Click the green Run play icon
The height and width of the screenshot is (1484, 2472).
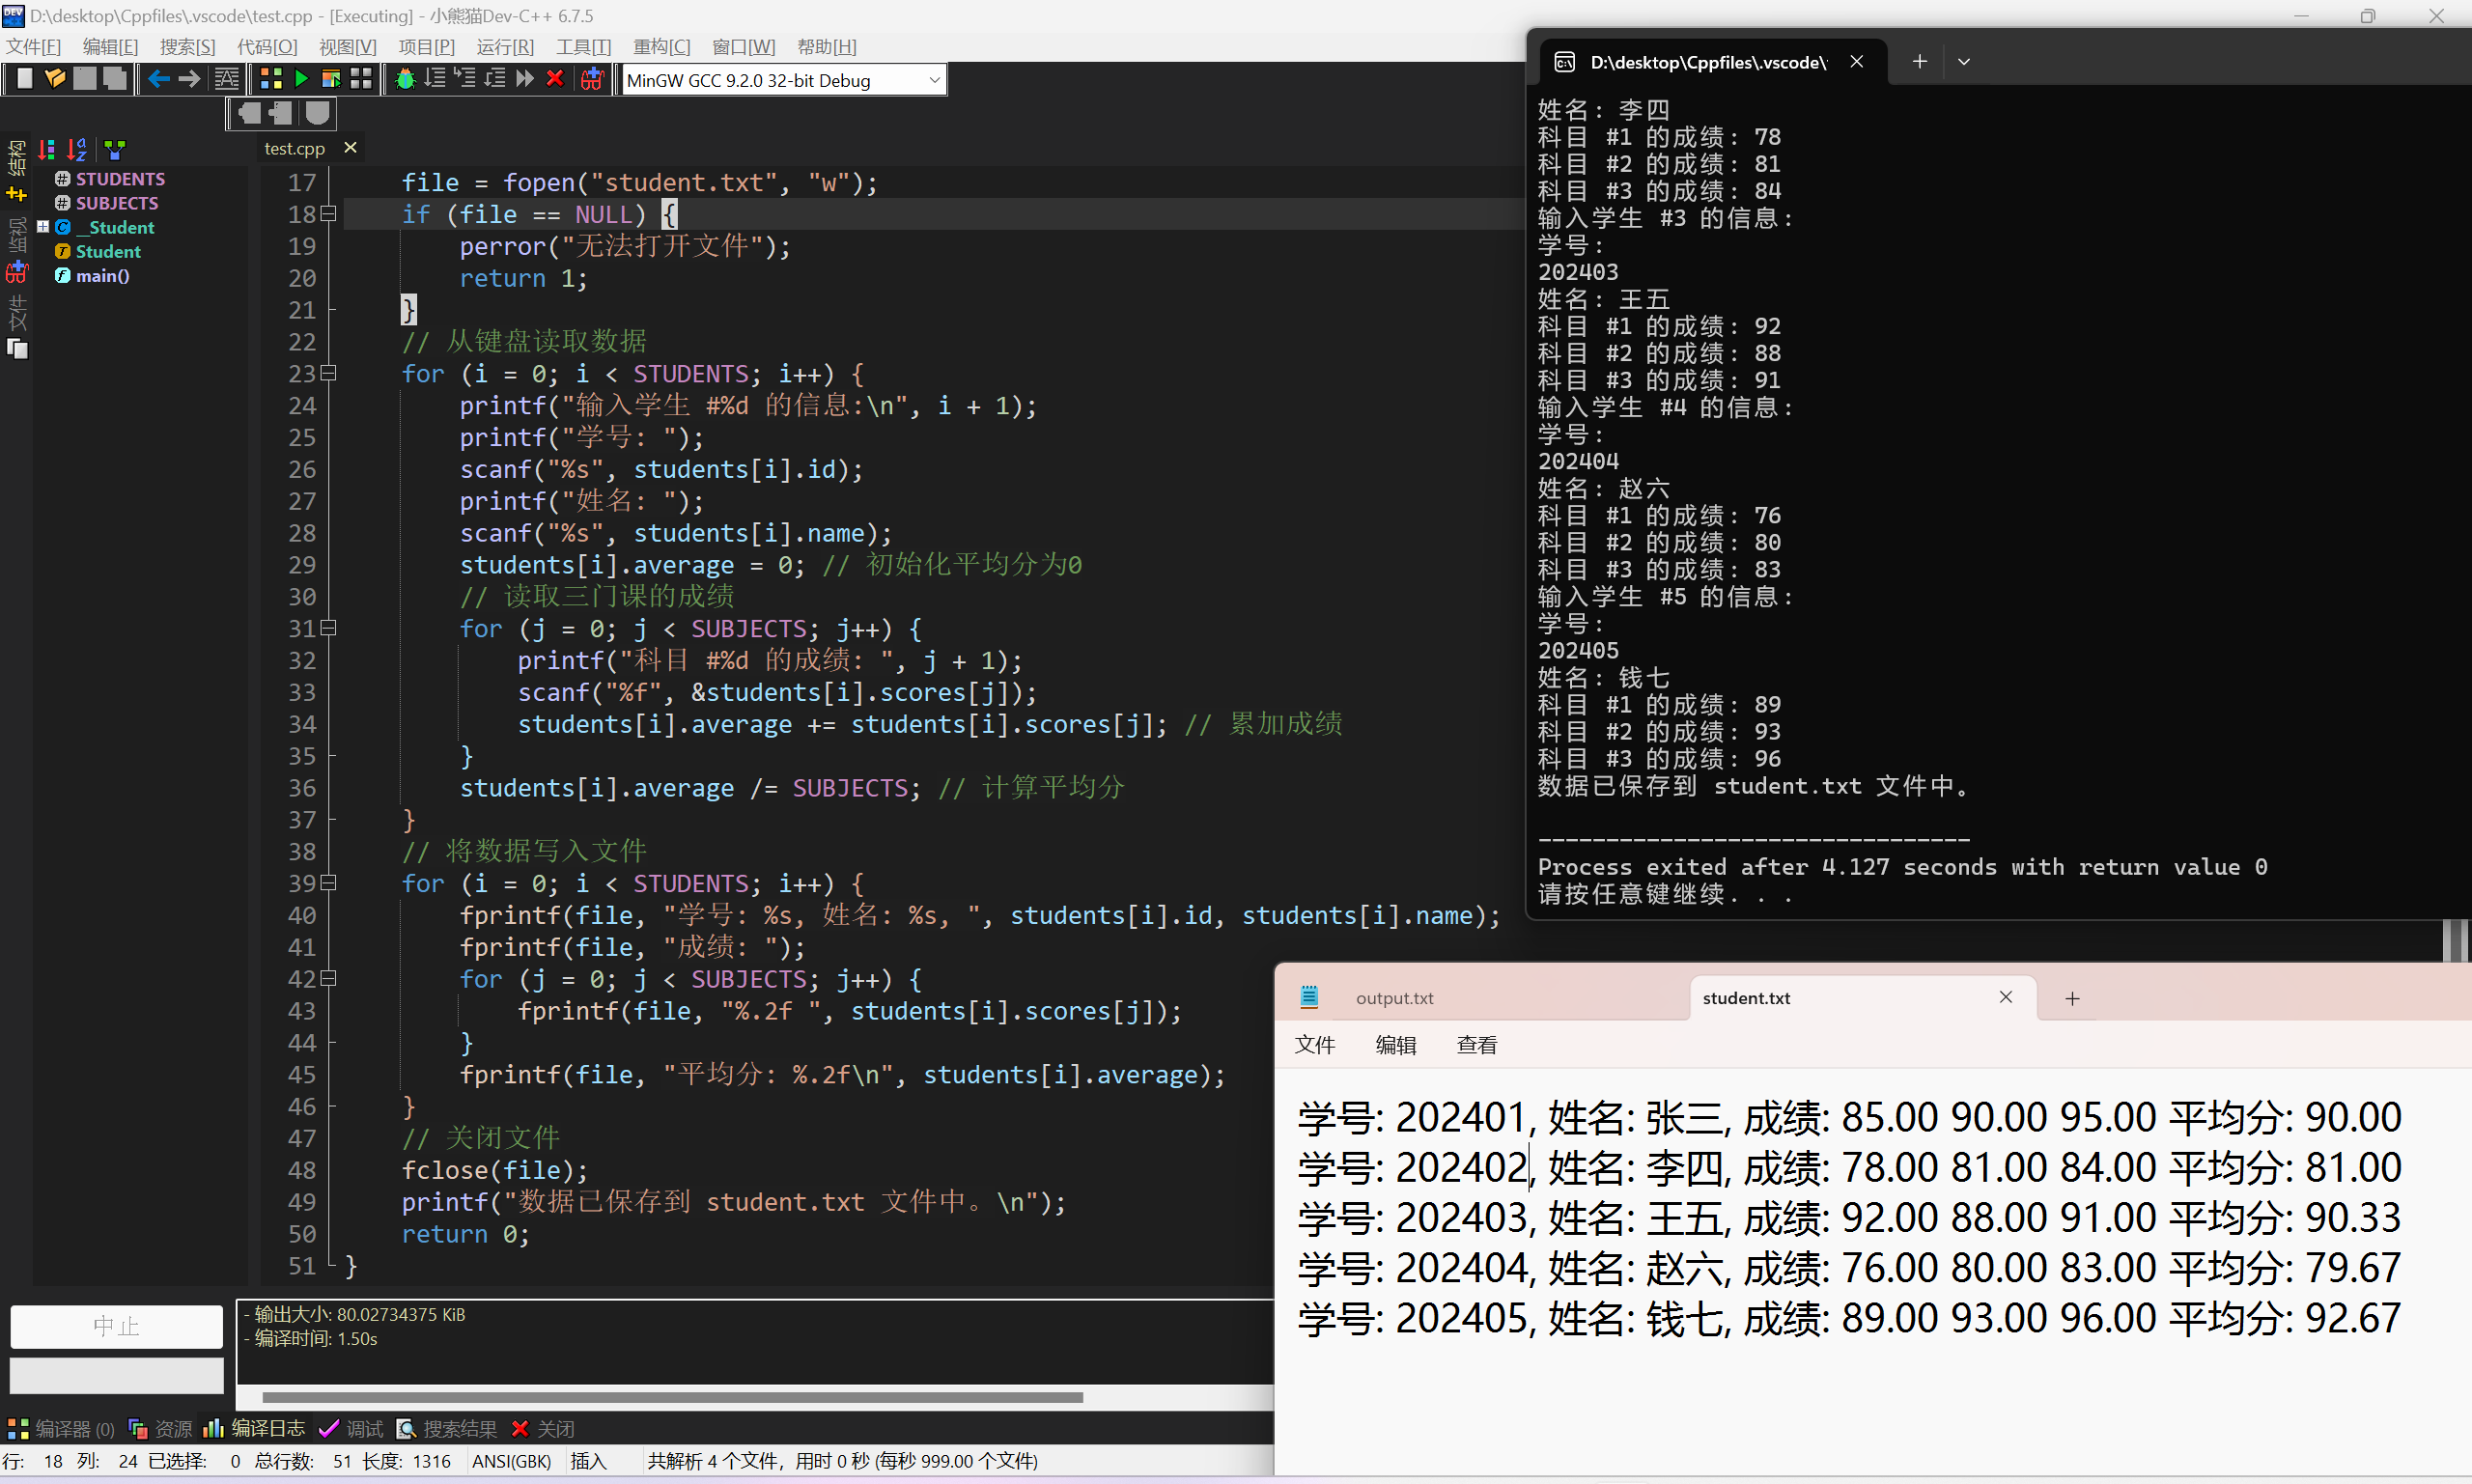coord(301,79)
